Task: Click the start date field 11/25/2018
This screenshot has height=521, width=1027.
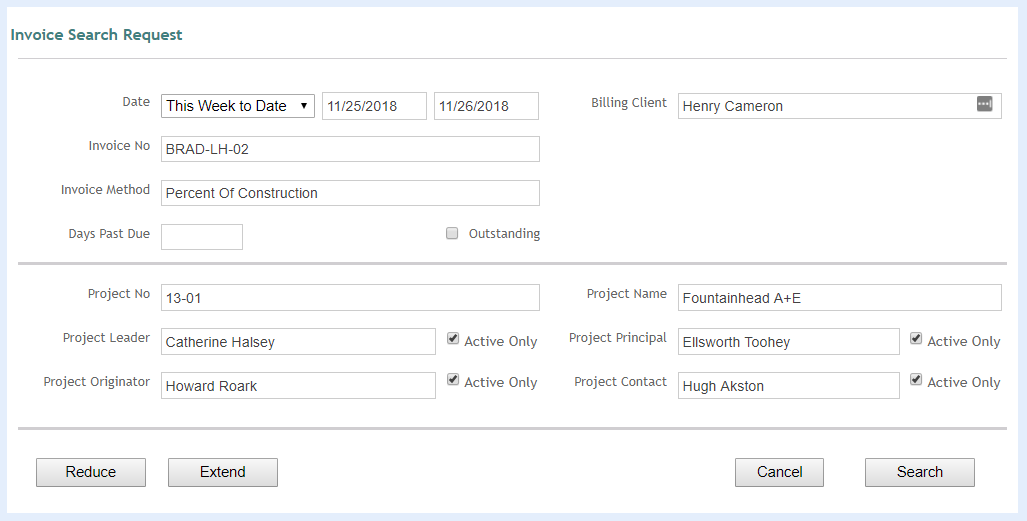Action: (374, 106)
